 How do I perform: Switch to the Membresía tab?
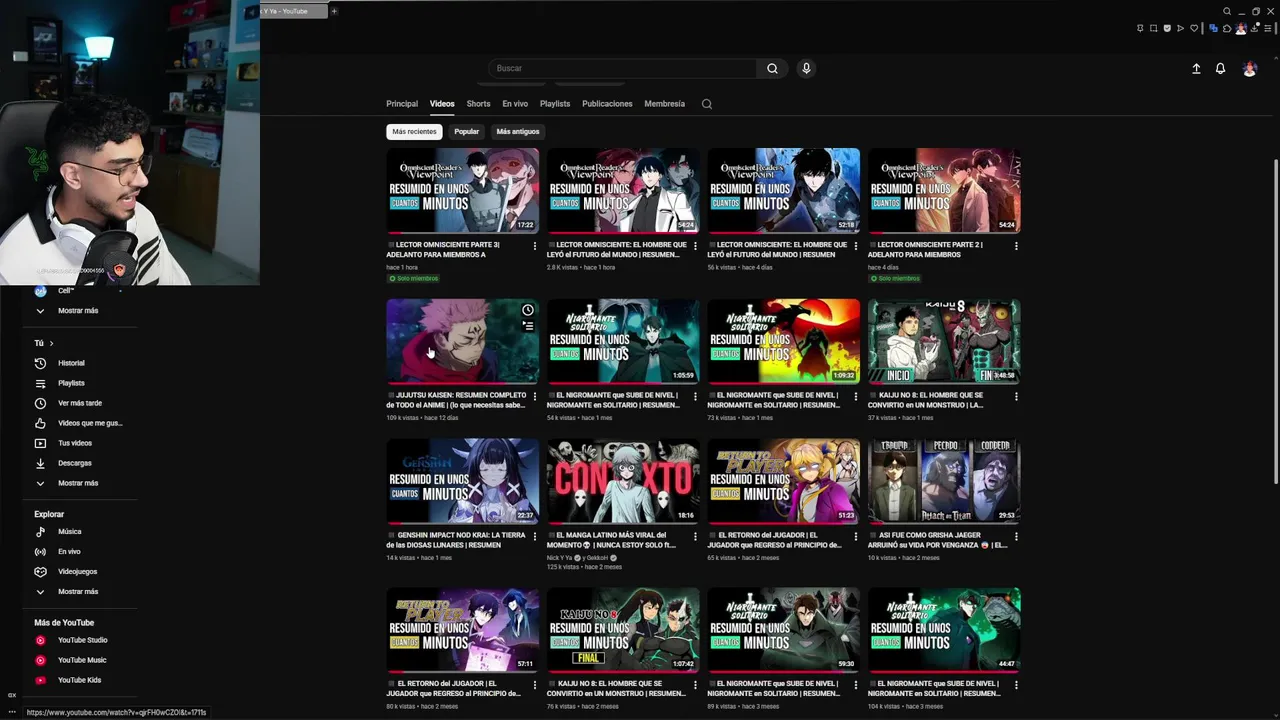pyautogui.click(x=665, y=104)
